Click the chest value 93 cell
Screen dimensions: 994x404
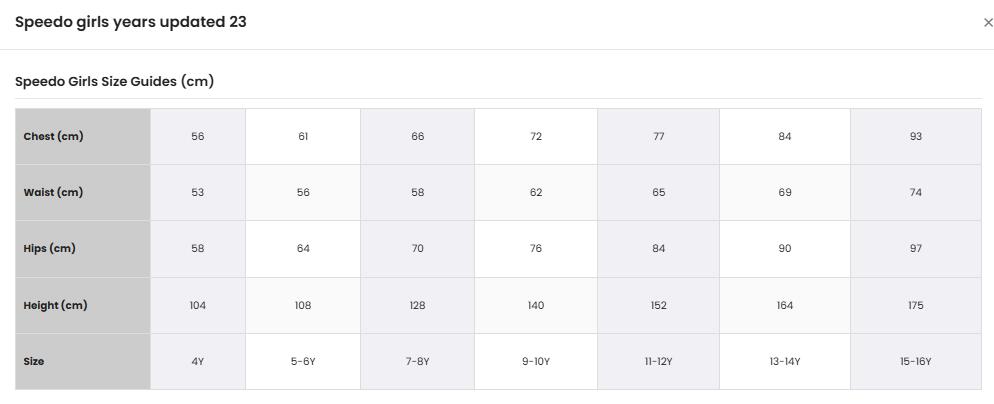pos(915,136)
